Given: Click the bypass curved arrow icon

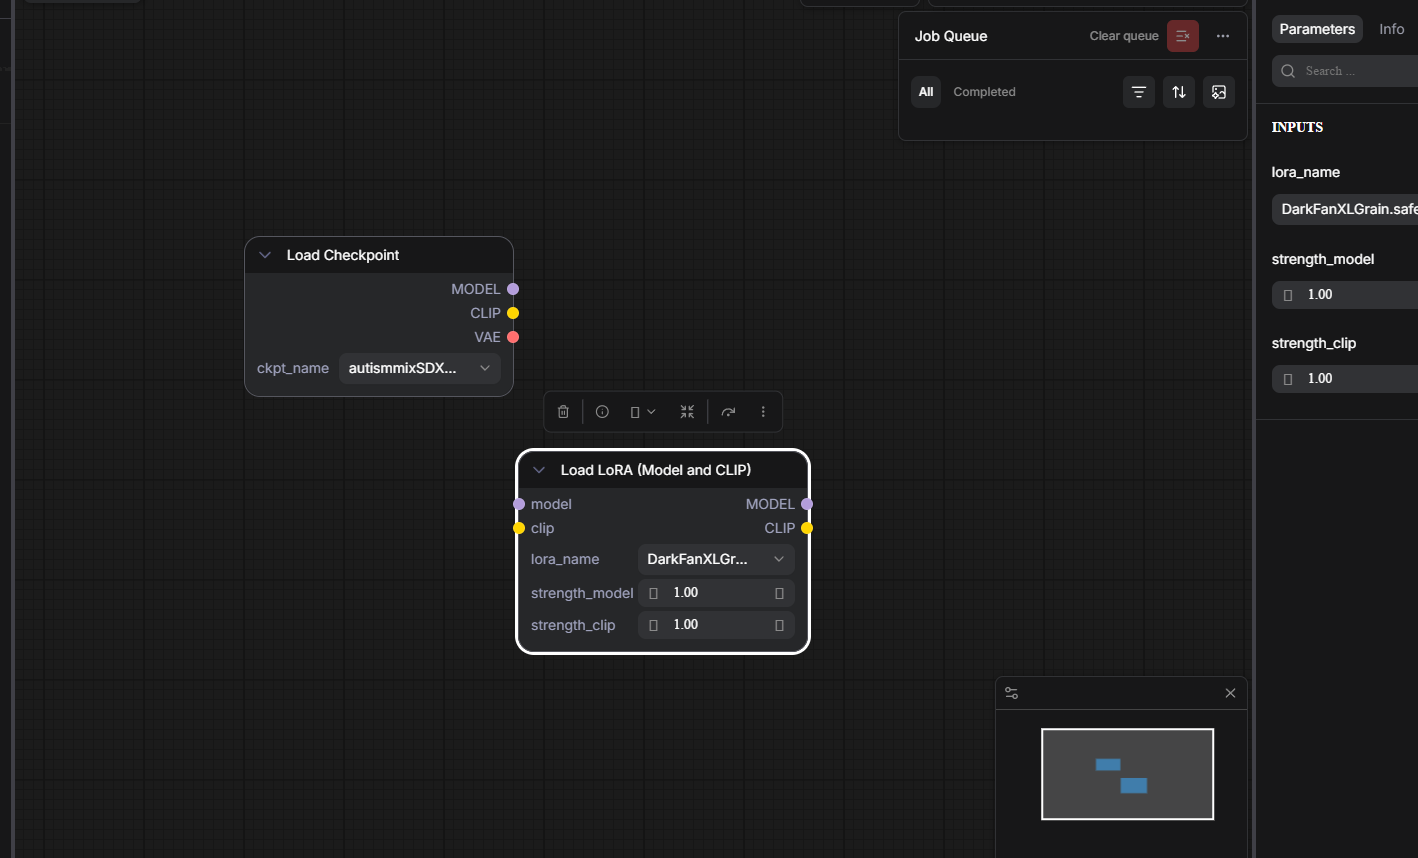Looking at the screenshot, I should (x=728, y=412).
